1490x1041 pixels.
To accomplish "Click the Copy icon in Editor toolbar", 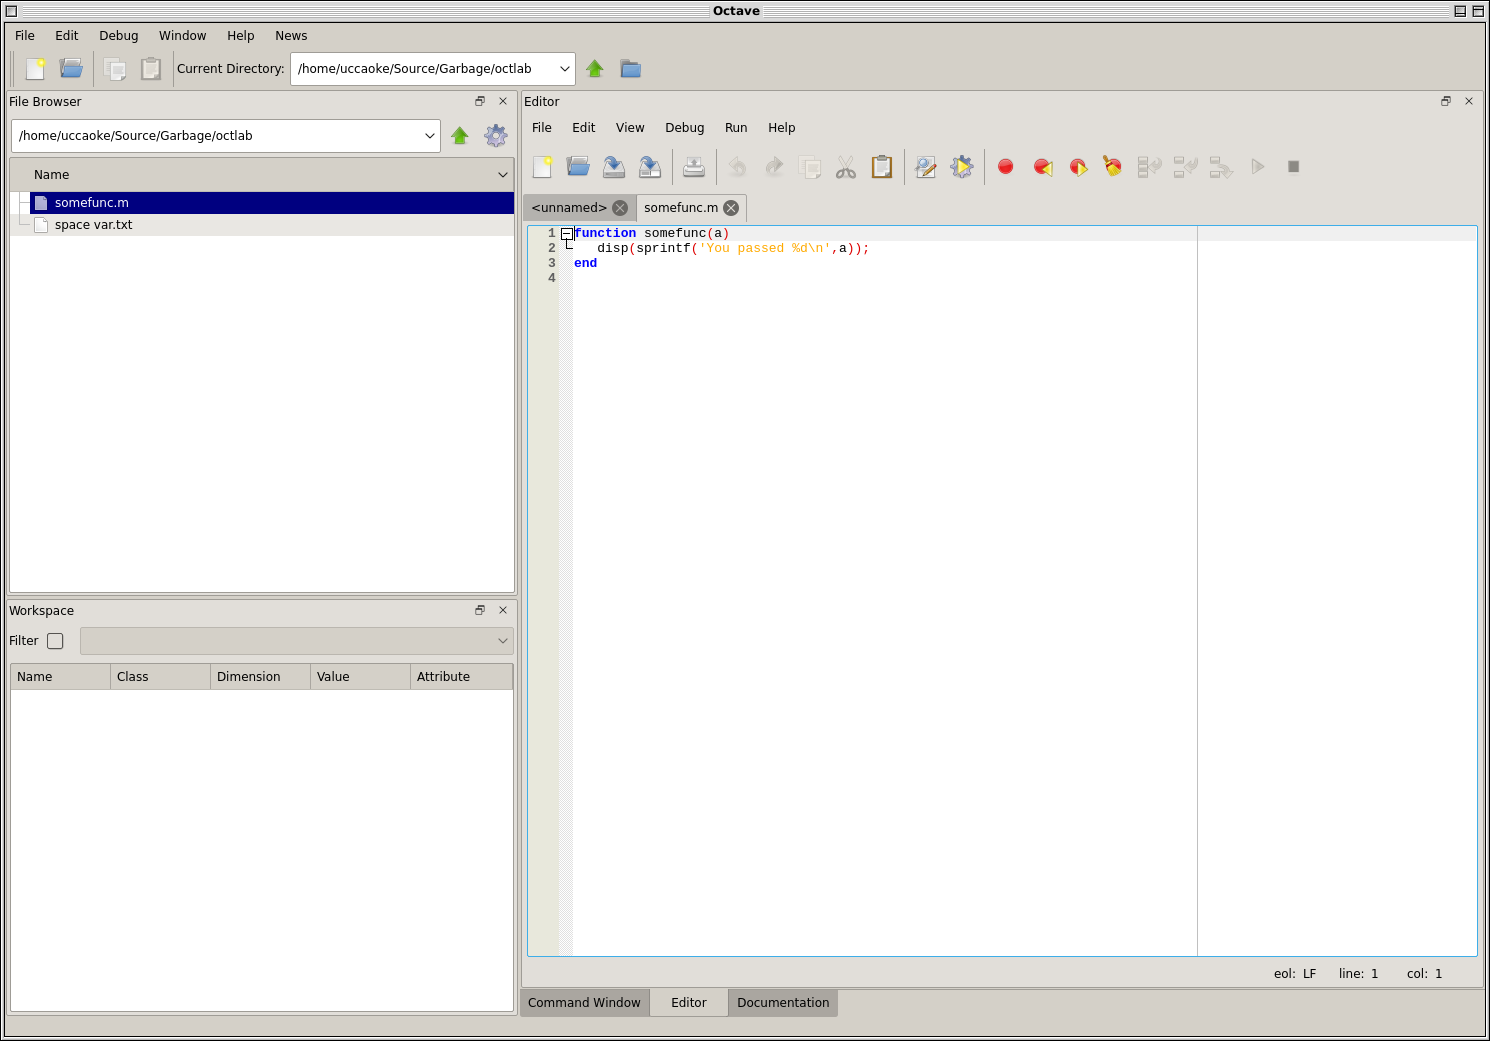I will (x=810, y=167).
